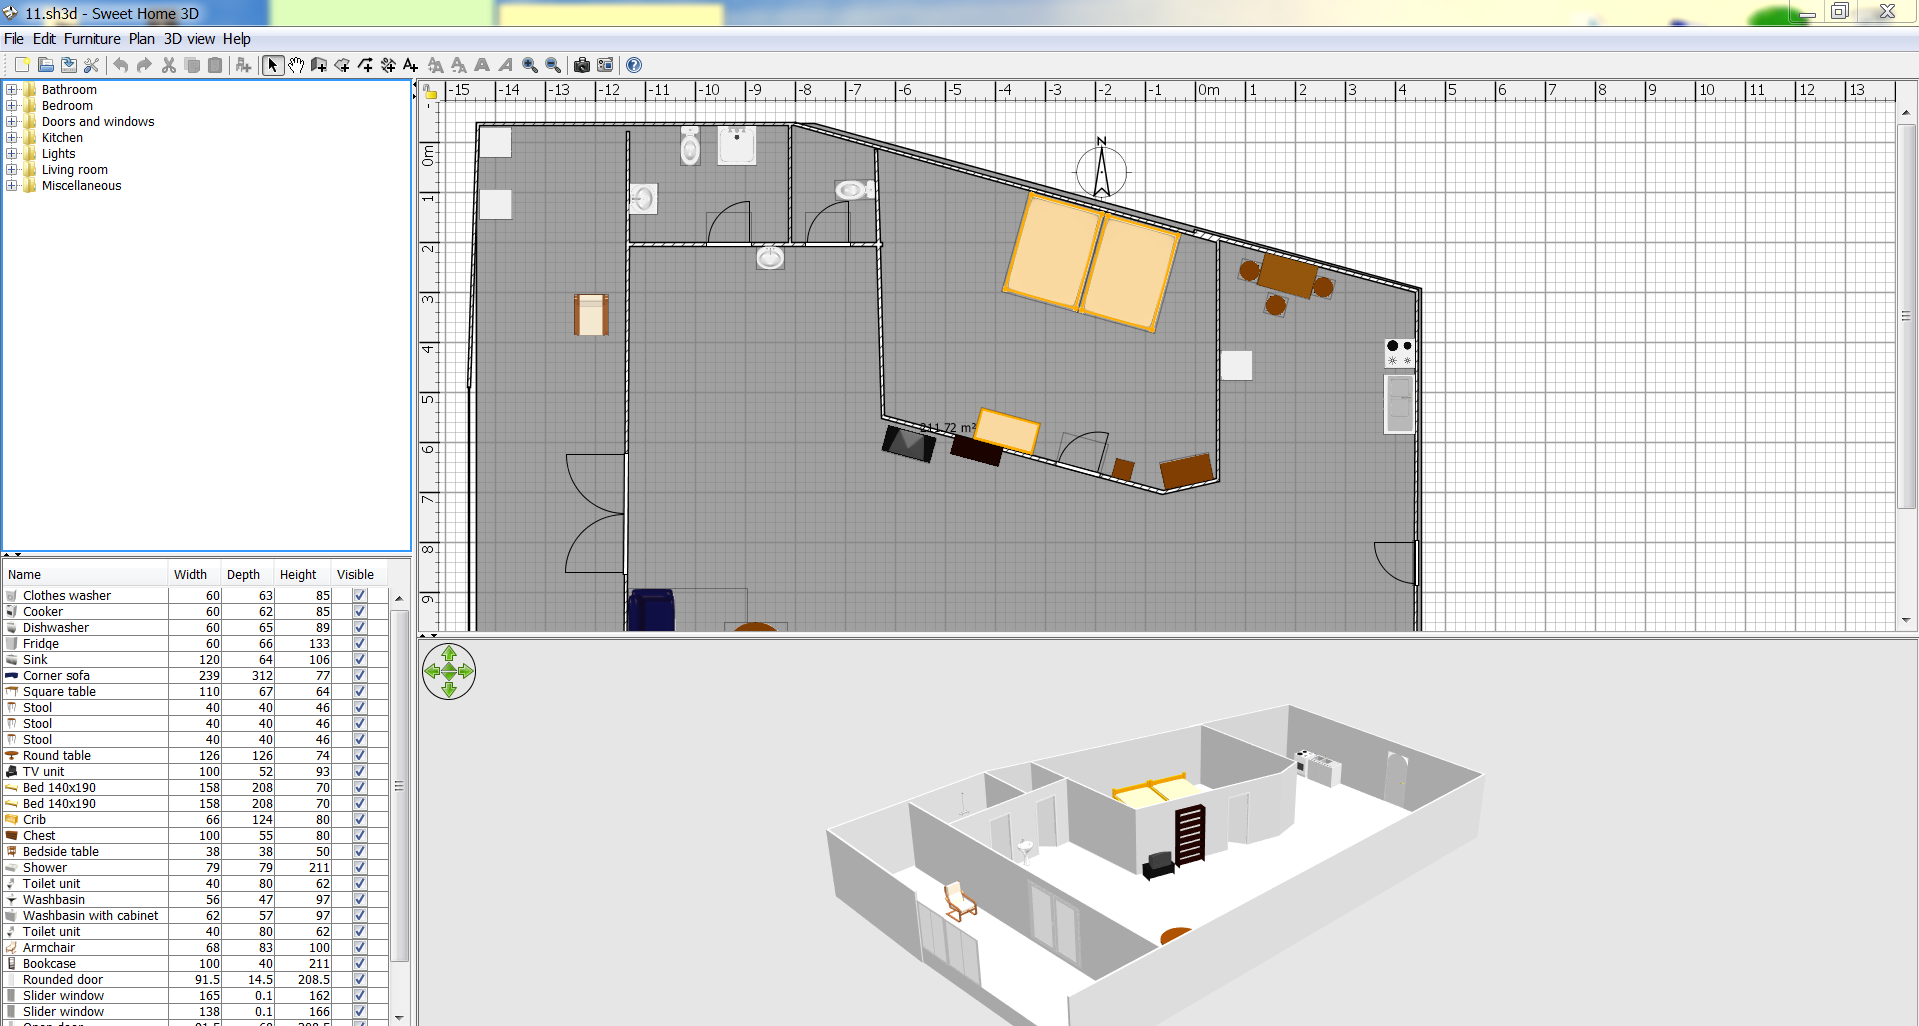Activate the Pan hand tool

296,65
